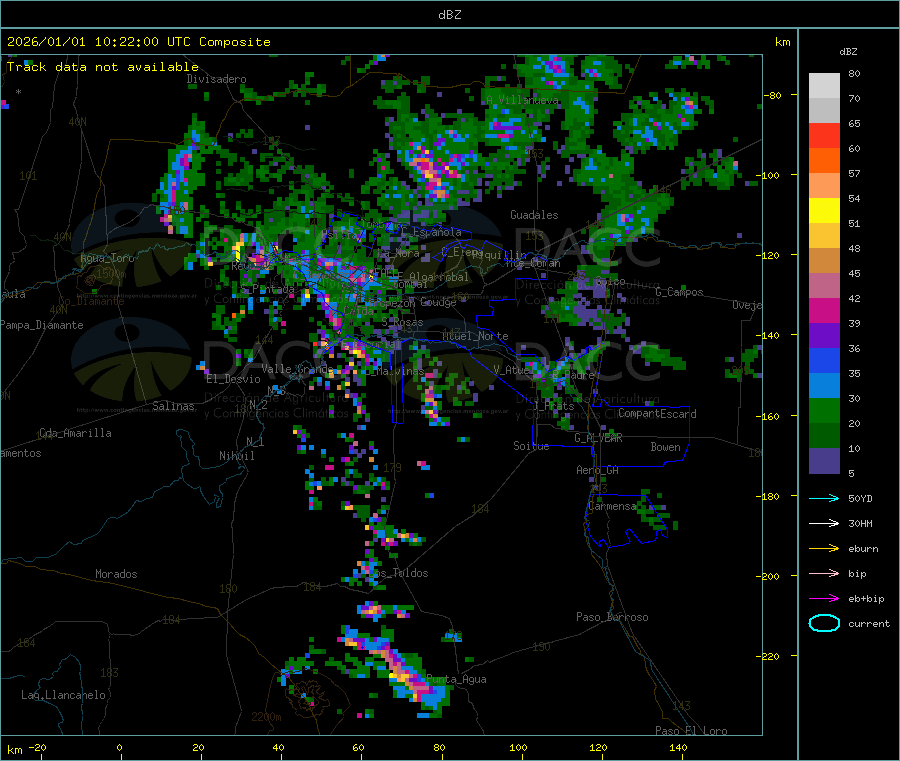This screenshot has height=761, width=900.
Task: Select the bright yellow 51–54 dBZ swatch
Action: coord(824,211)
